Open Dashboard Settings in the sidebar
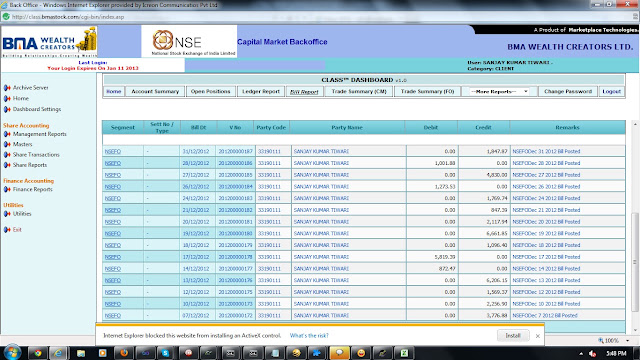 pyautogui.click(x=37, y=109)
